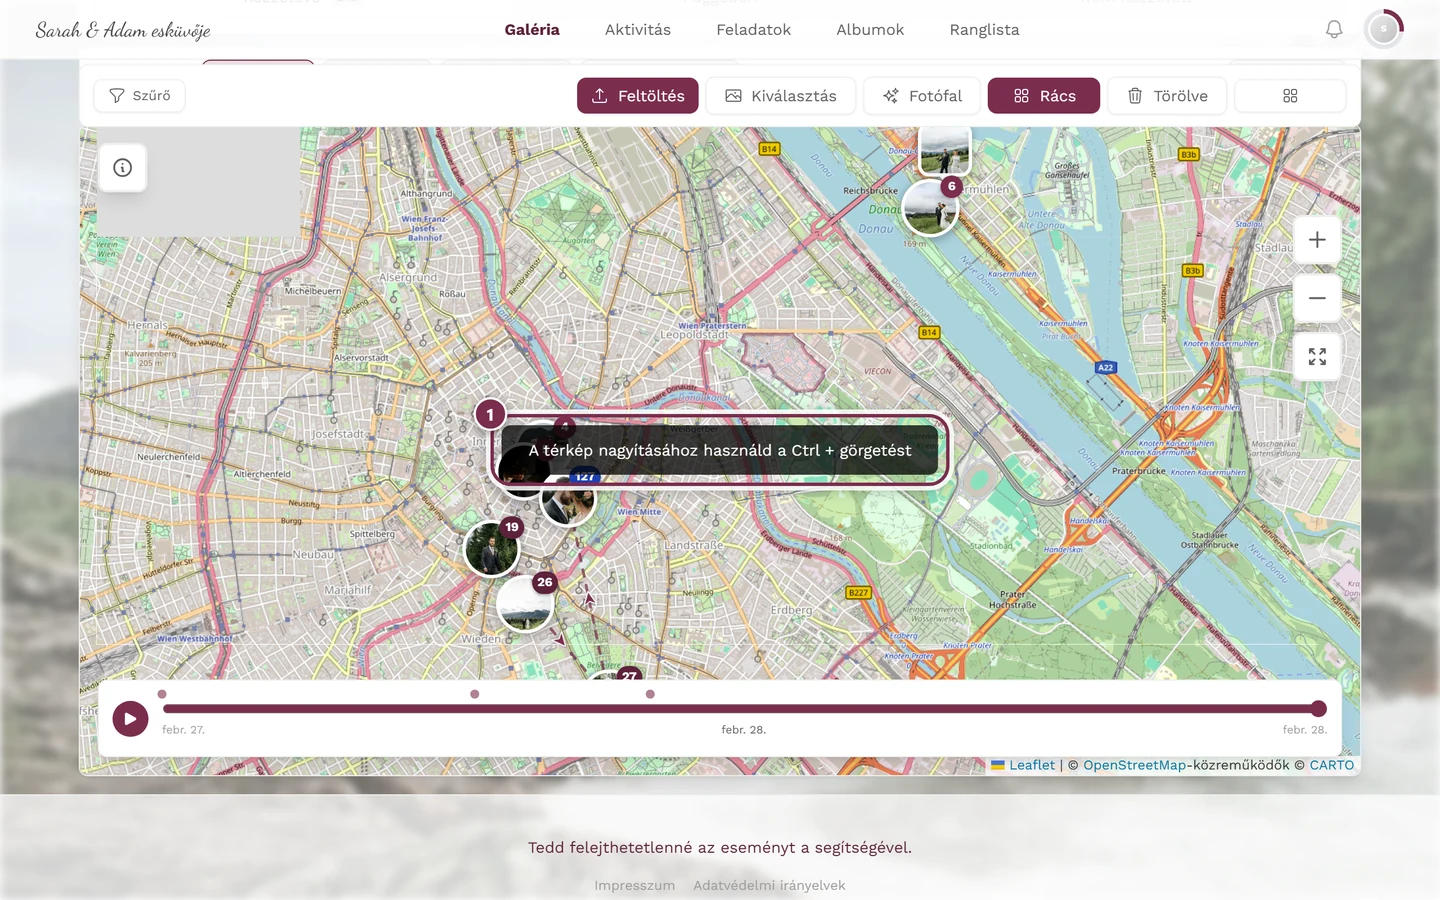Select the map cluster marked 1
1440x900 pixels.
(490, 414)
